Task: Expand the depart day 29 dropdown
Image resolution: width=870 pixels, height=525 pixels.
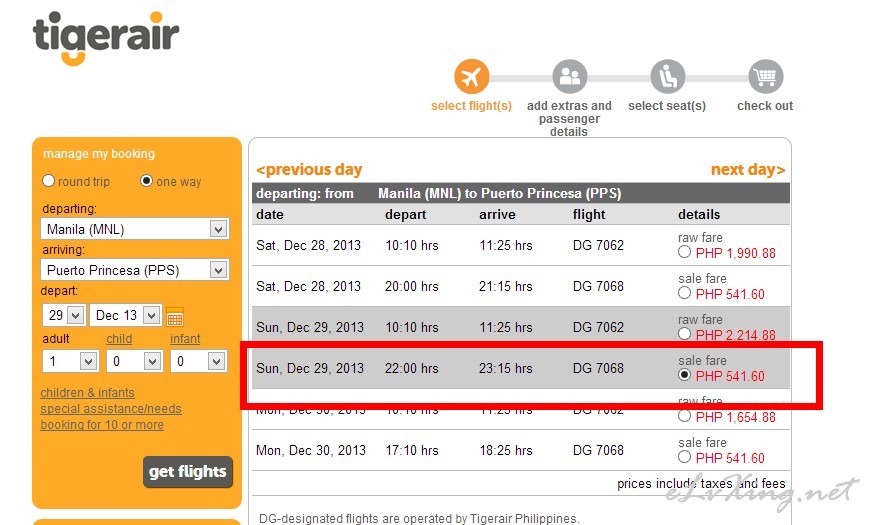Action: 62,315
